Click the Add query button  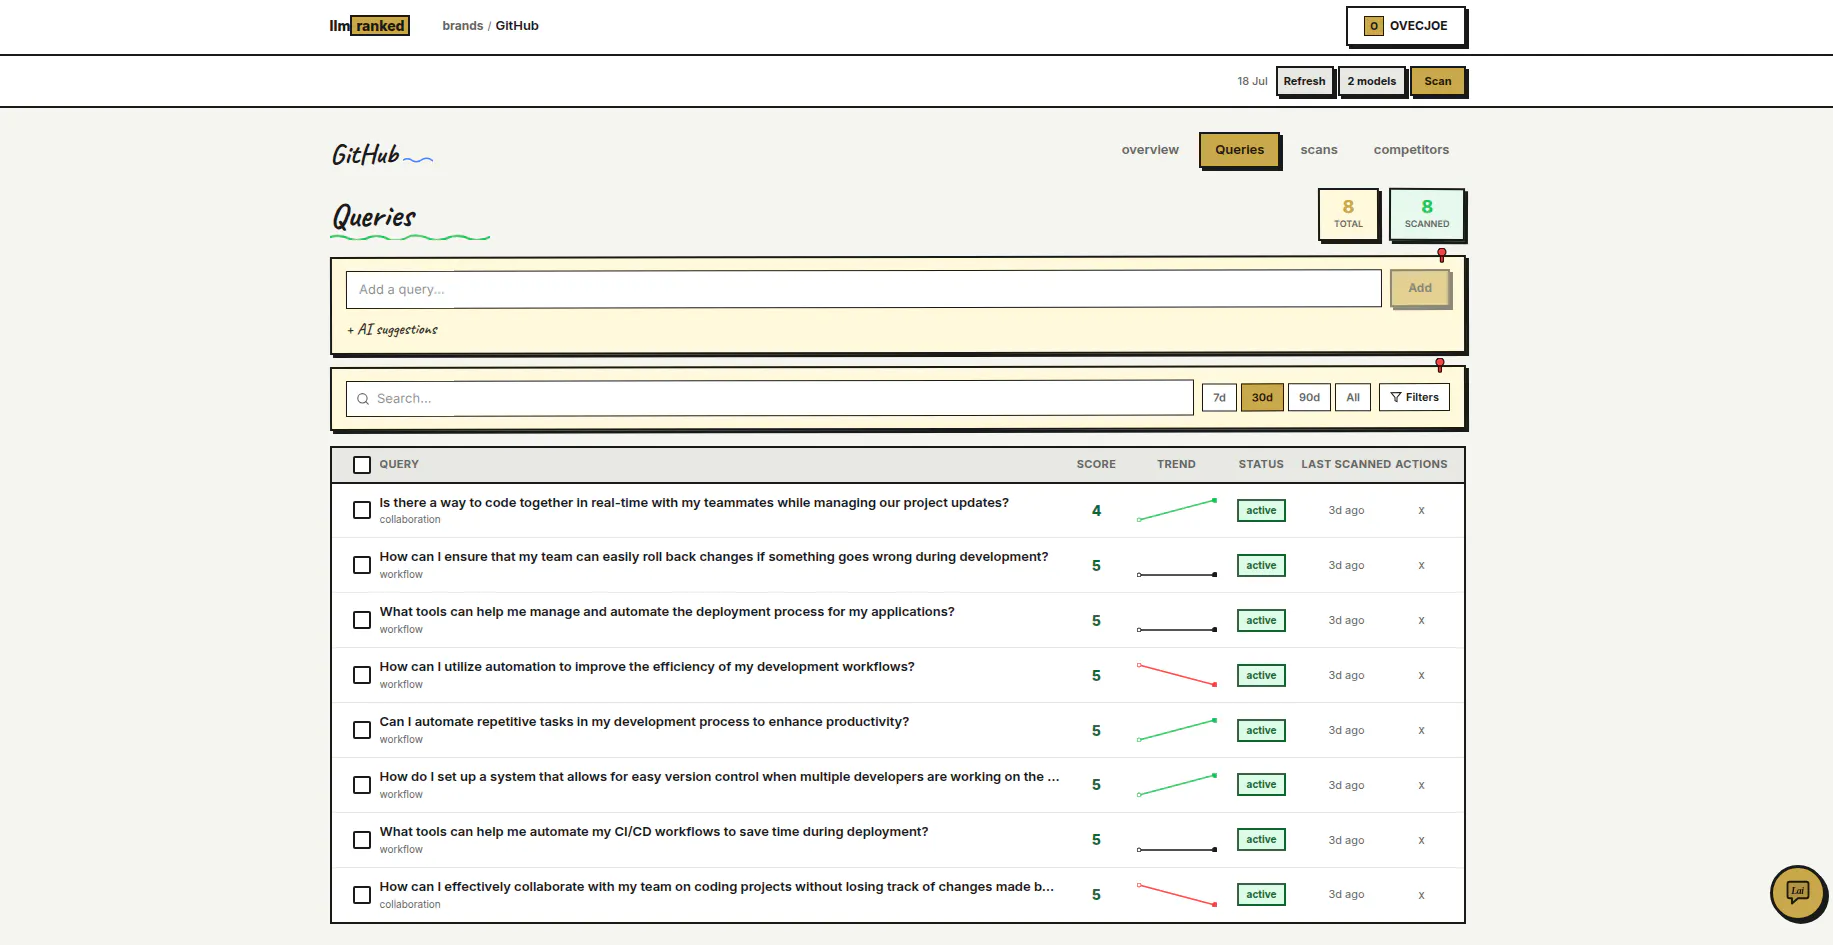[x=1420, y=288]
